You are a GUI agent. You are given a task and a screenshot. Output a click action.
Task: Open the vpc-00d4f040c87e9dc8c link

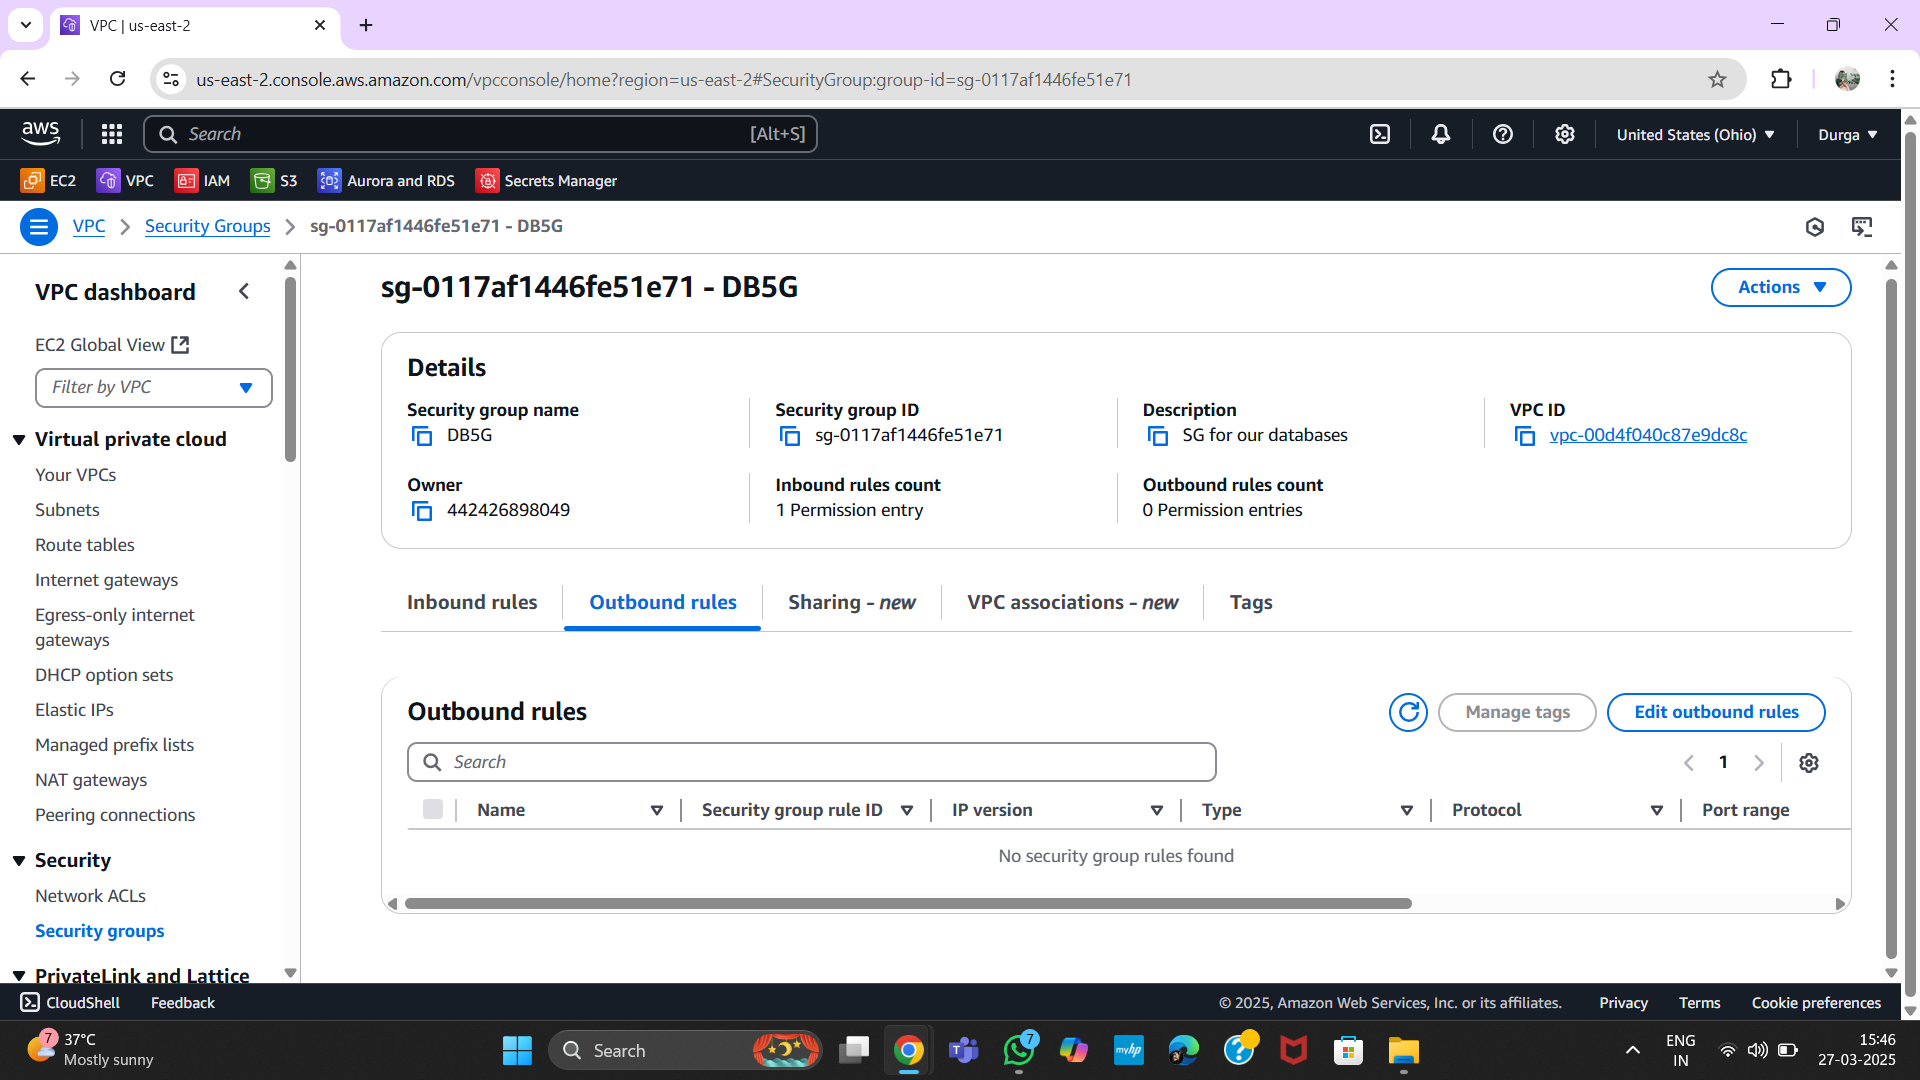tap(1648, 435)
